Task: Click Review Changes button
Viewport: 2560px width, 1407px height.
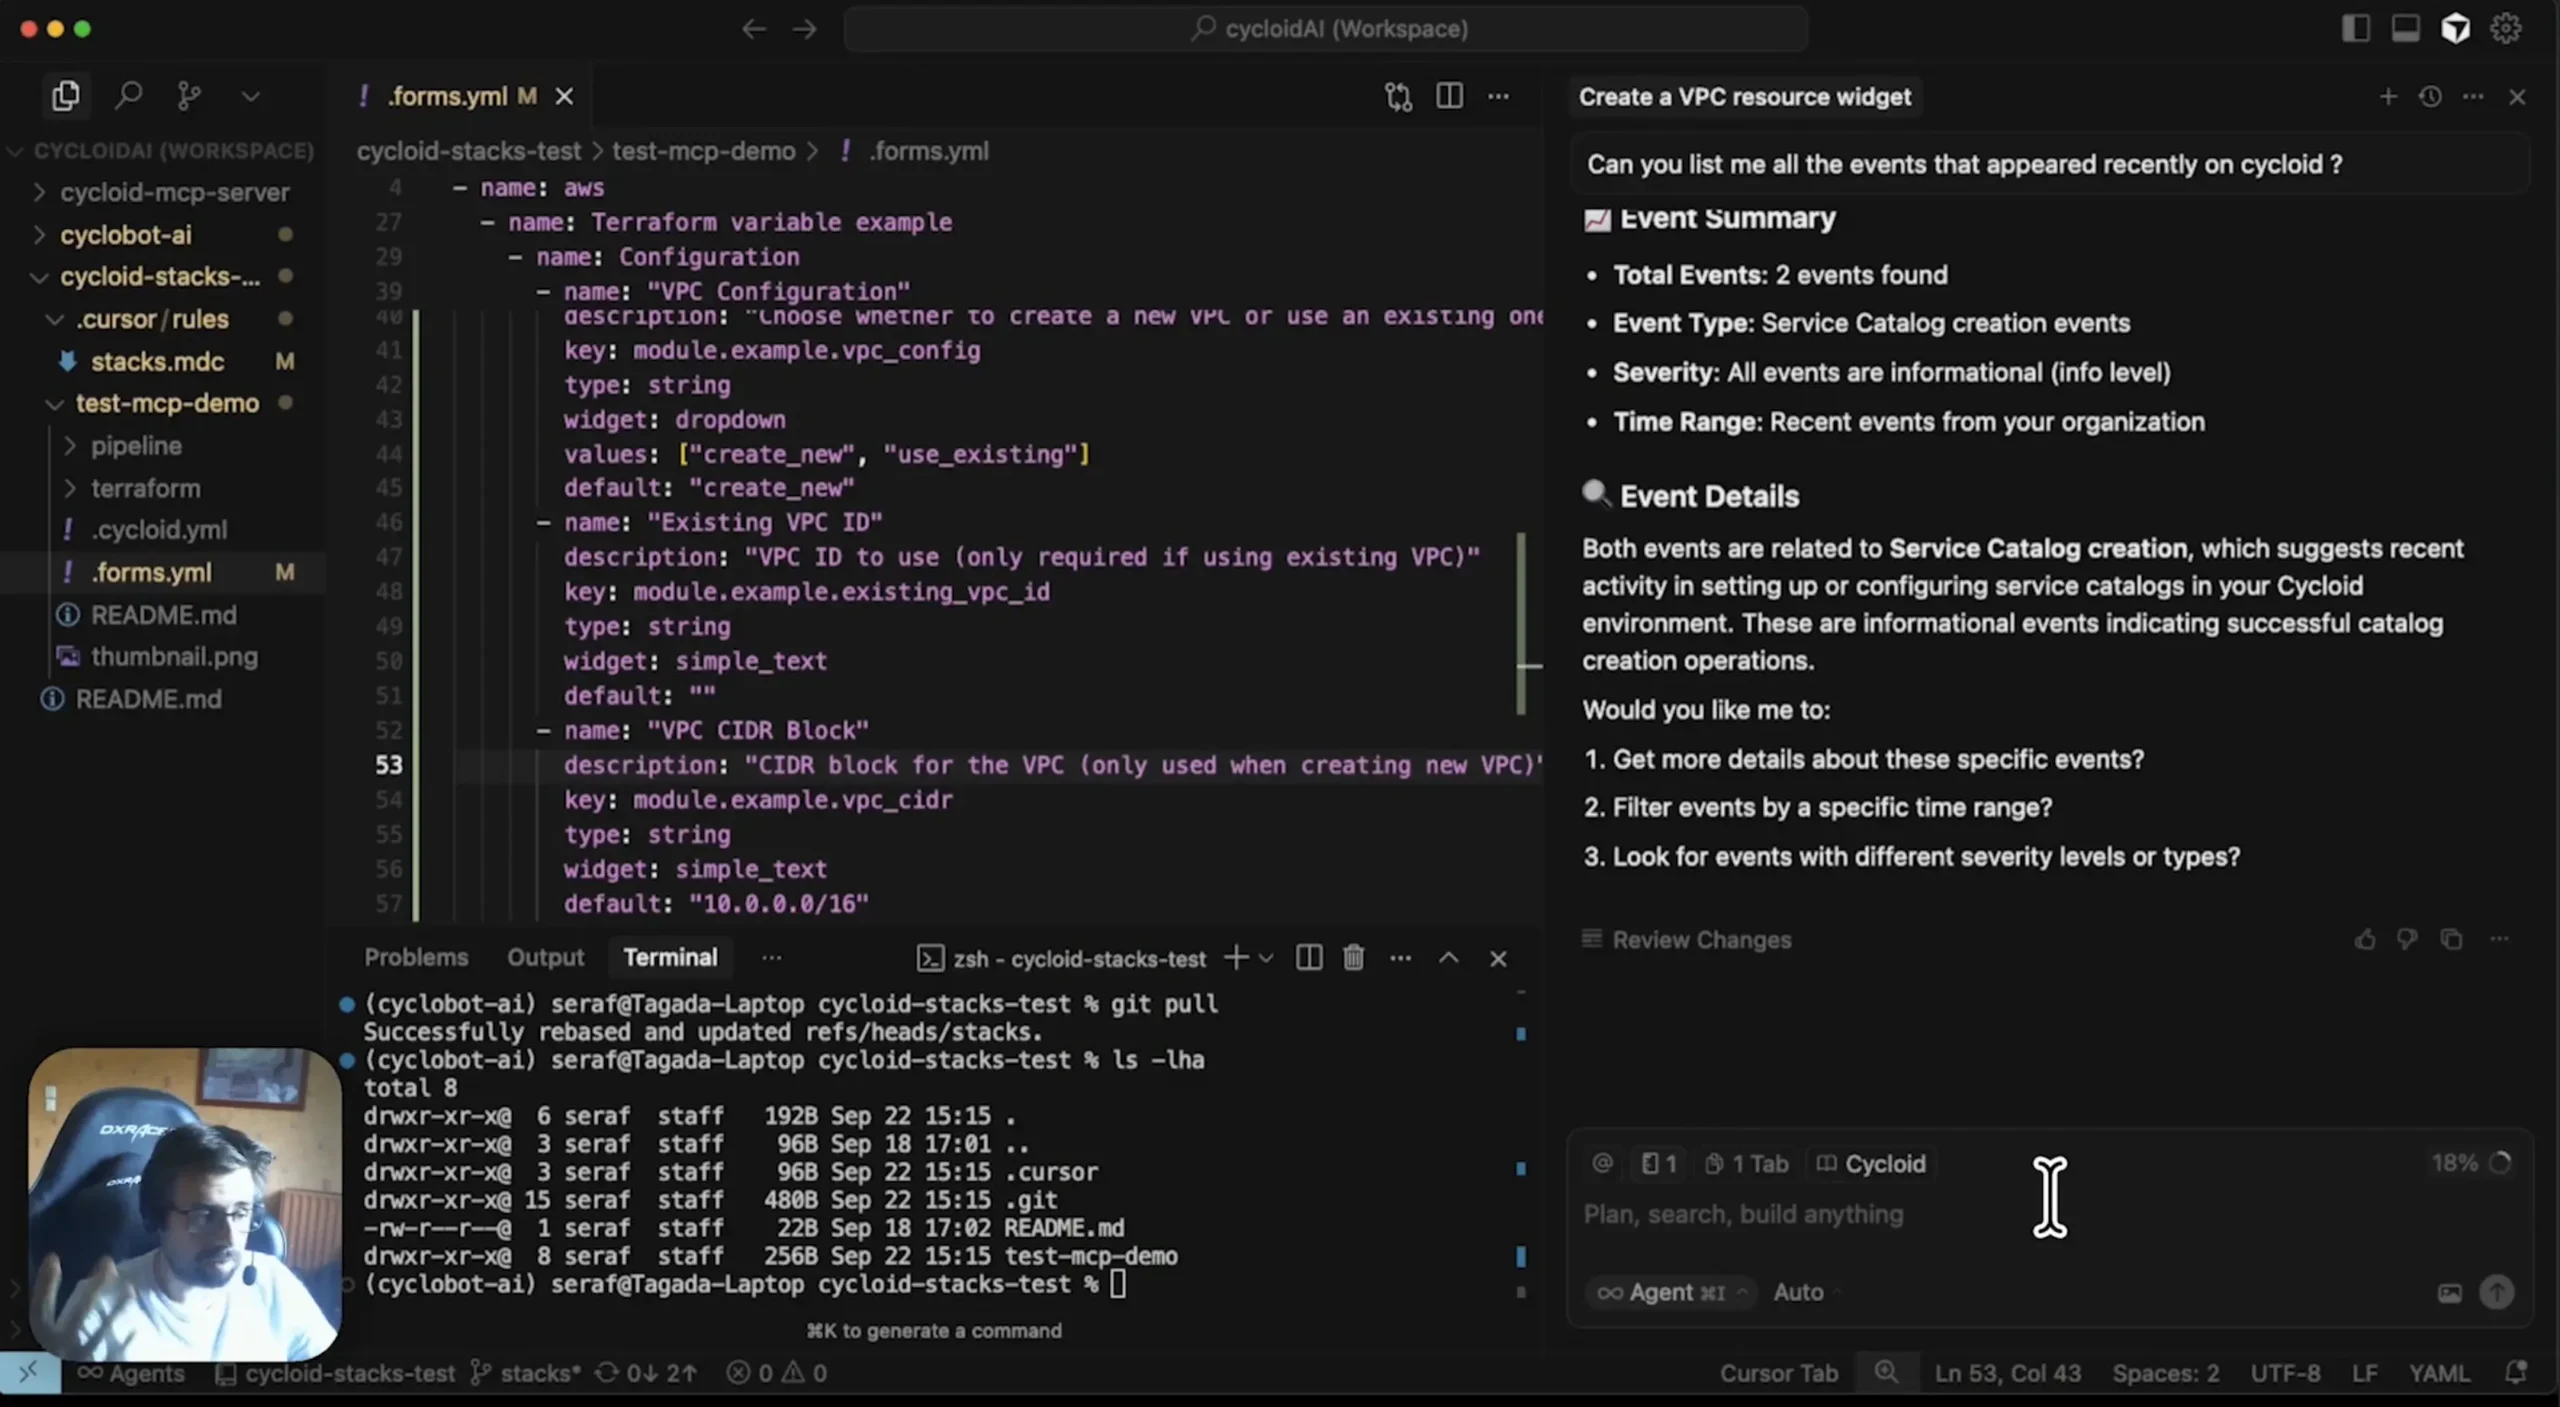Action: (1687, 940)
